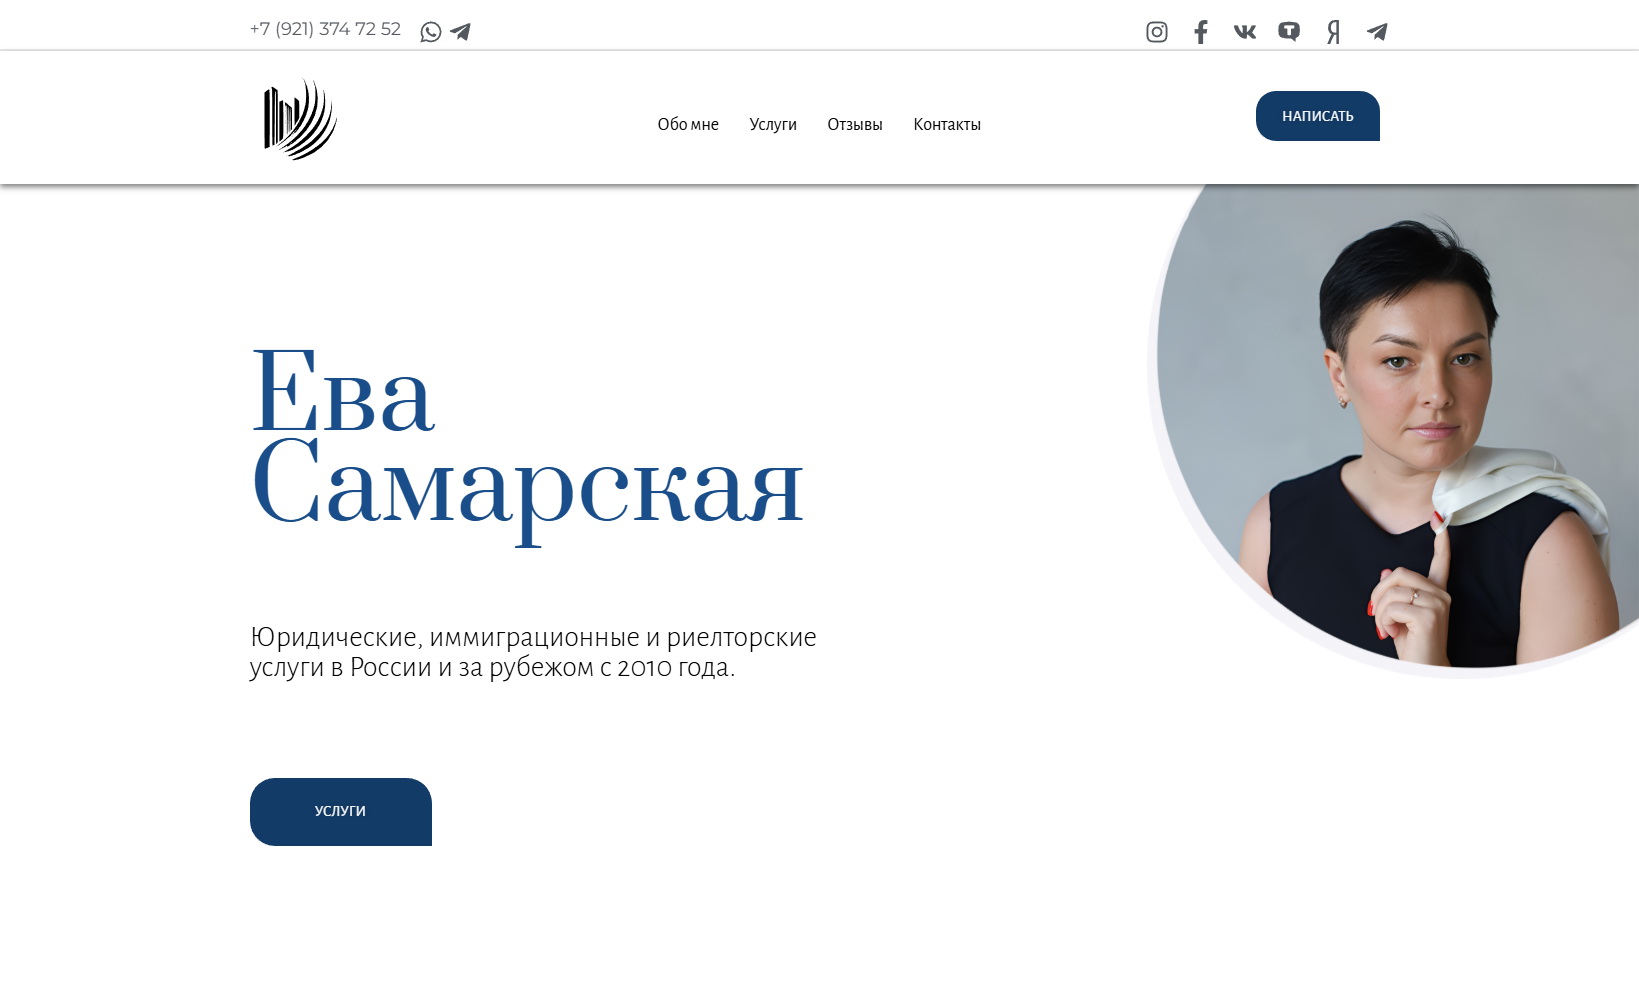
Task: Message via WhatsApp icon near phone number
Action: click(431, 32)
